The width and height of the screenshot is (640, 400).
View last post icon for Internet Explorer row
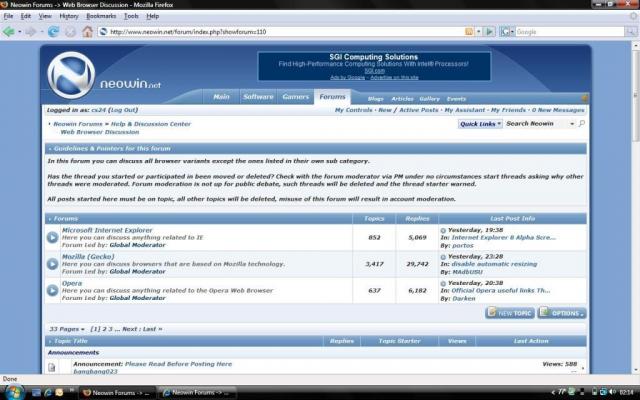point(443,230)
